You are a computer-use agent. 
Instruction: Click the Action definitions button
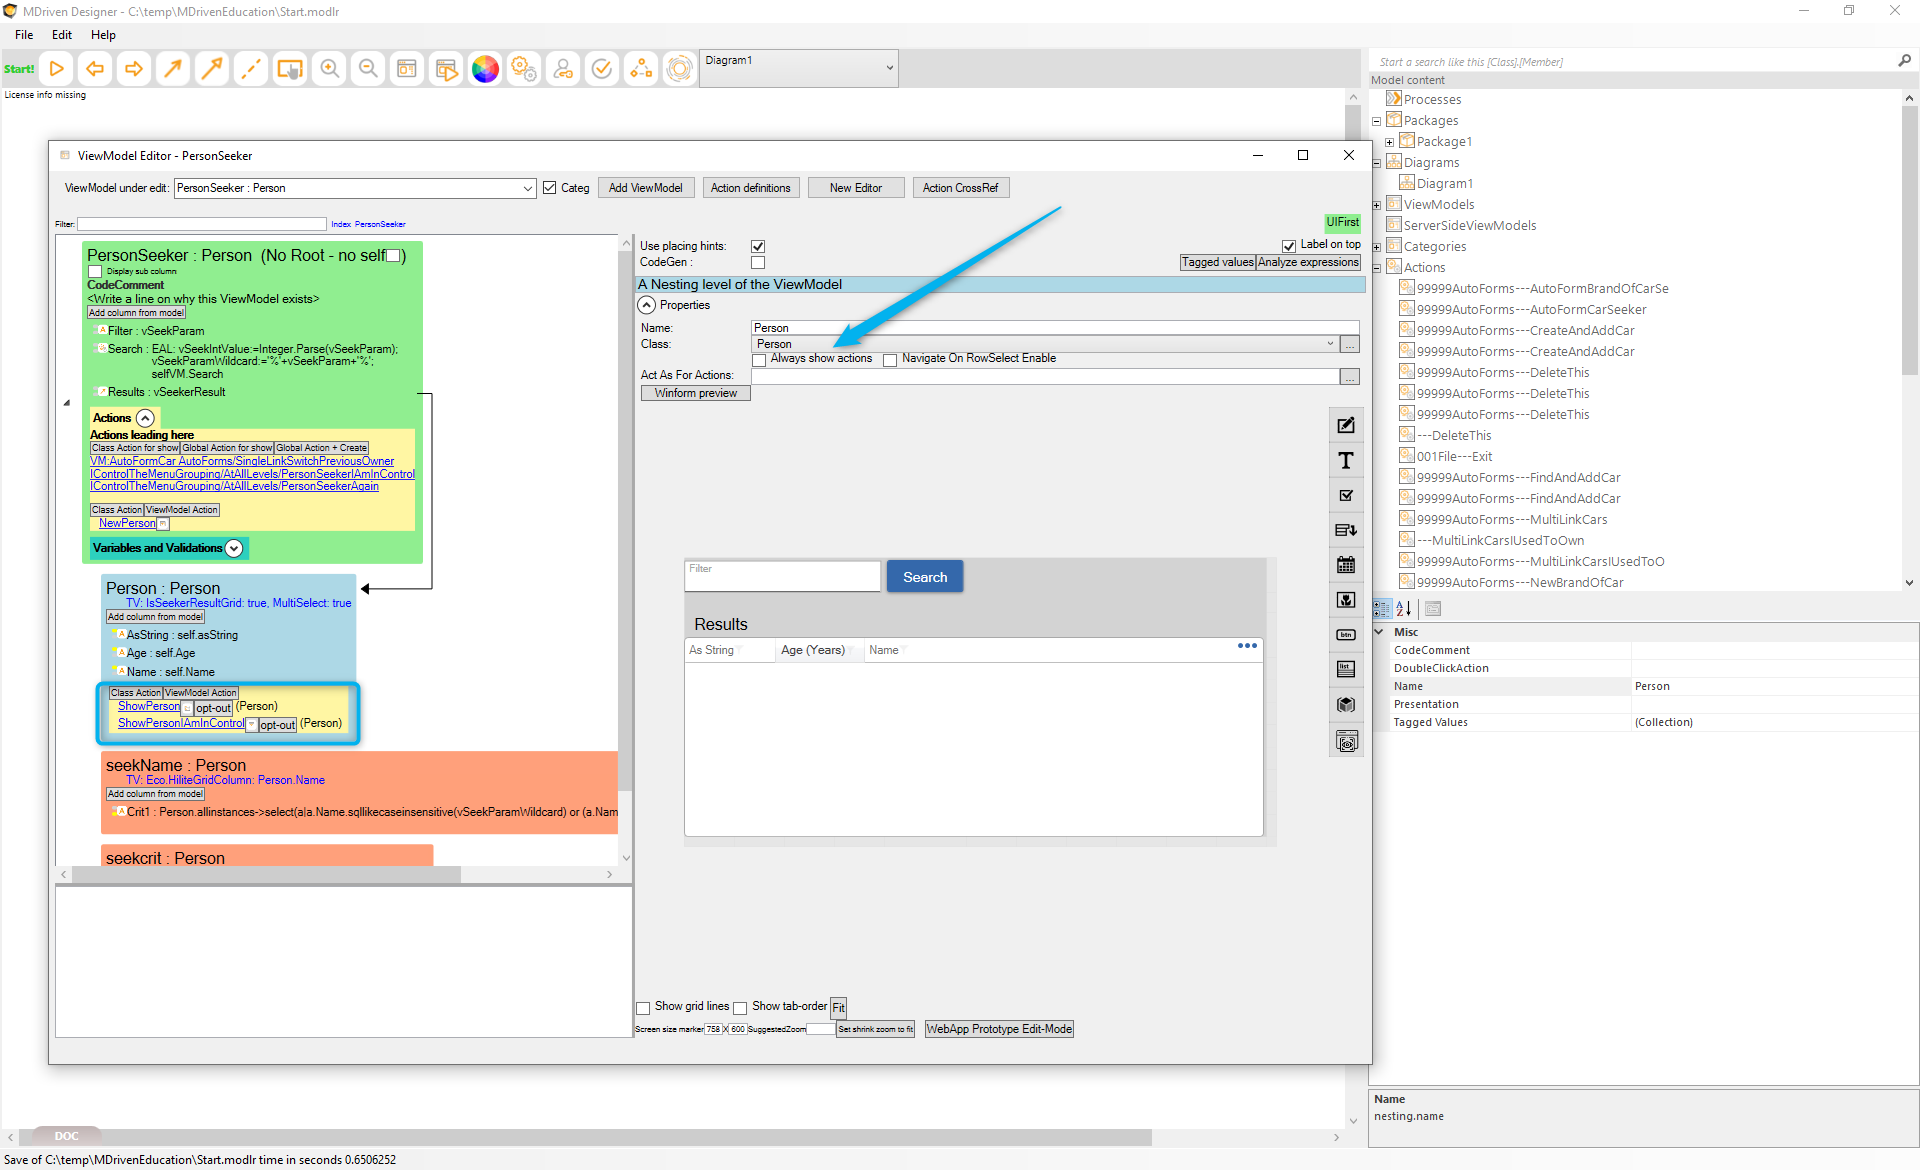[750, 188]
